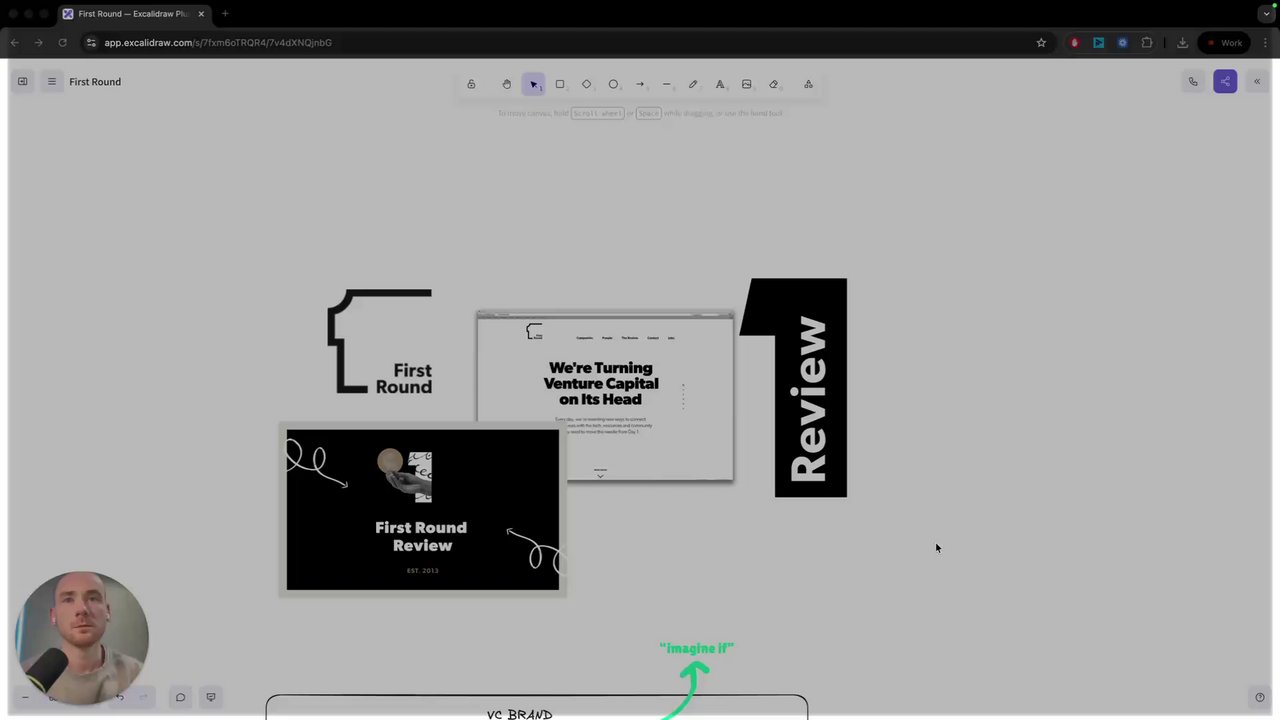Zoom out with the minus button
Screen dimensions: 1280x720
(x=25, y=697)
